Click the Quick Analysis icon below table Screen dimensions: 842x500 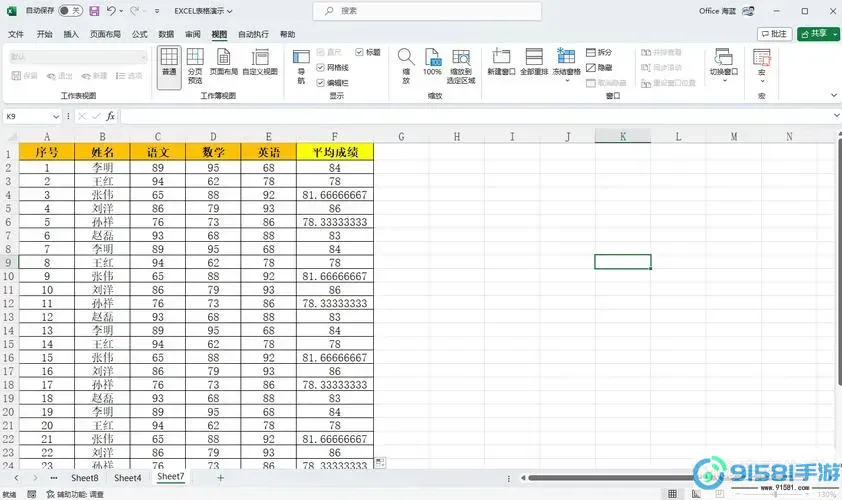click(x=380, y=463)
